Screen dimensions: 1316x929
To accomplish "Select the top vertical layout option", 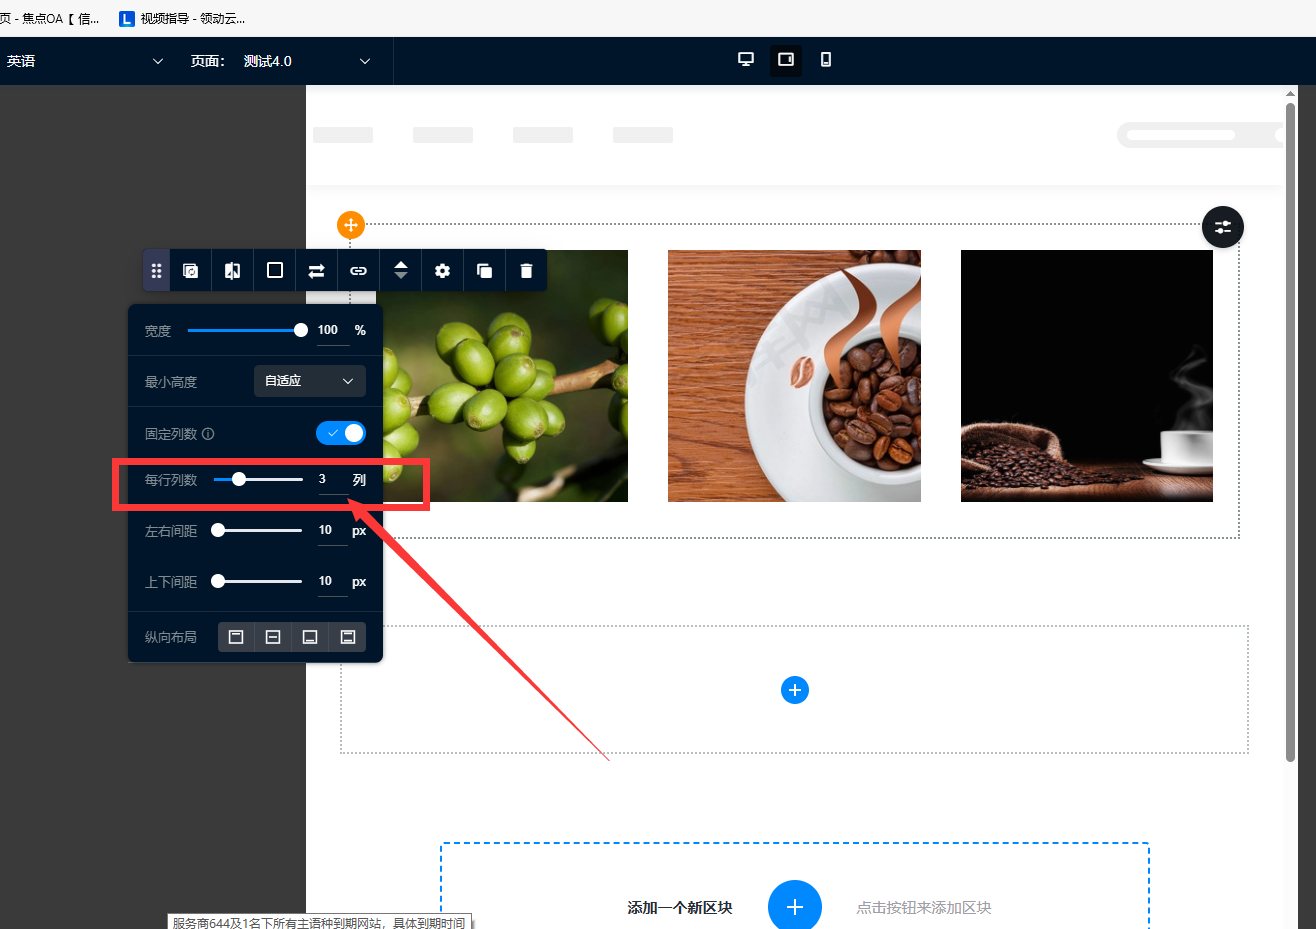I will coord(236,637).
